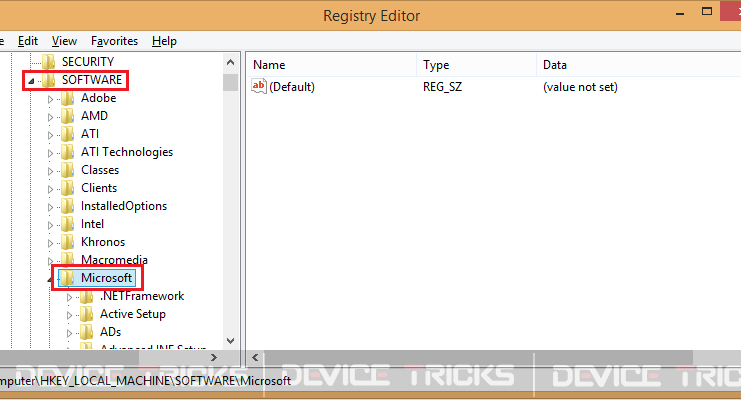Open the Edit menu
The image size is (741, 400).
click(28, 41)
